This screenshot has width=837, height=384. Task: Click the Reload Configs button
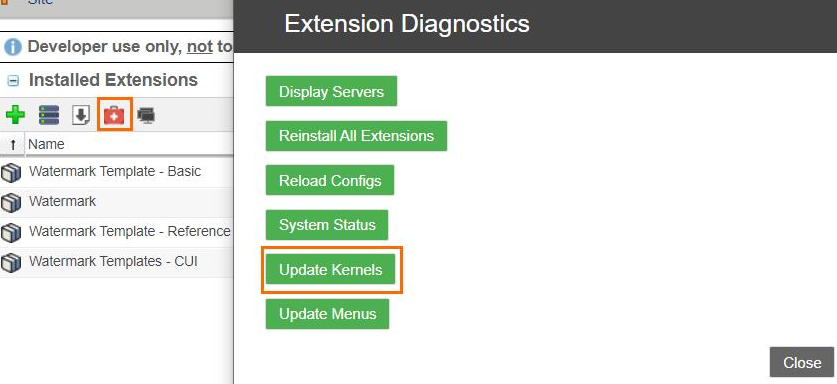(330, 181)
